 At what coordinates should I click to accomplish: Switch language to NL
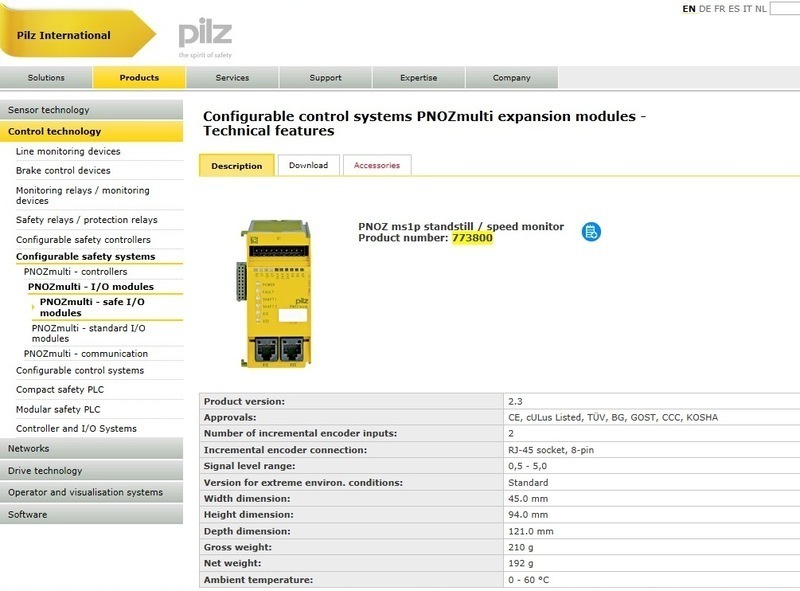760,9
